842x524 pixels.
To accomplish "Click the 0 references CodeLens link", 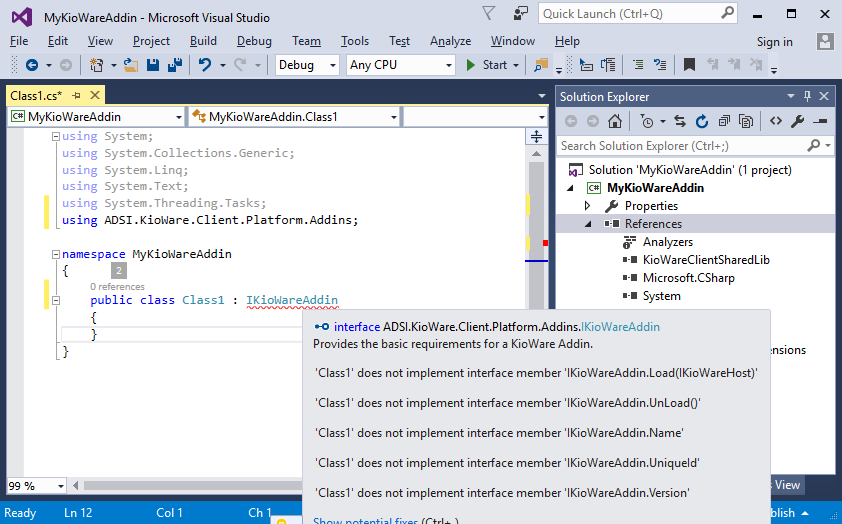I will click(x=117, y=287).
